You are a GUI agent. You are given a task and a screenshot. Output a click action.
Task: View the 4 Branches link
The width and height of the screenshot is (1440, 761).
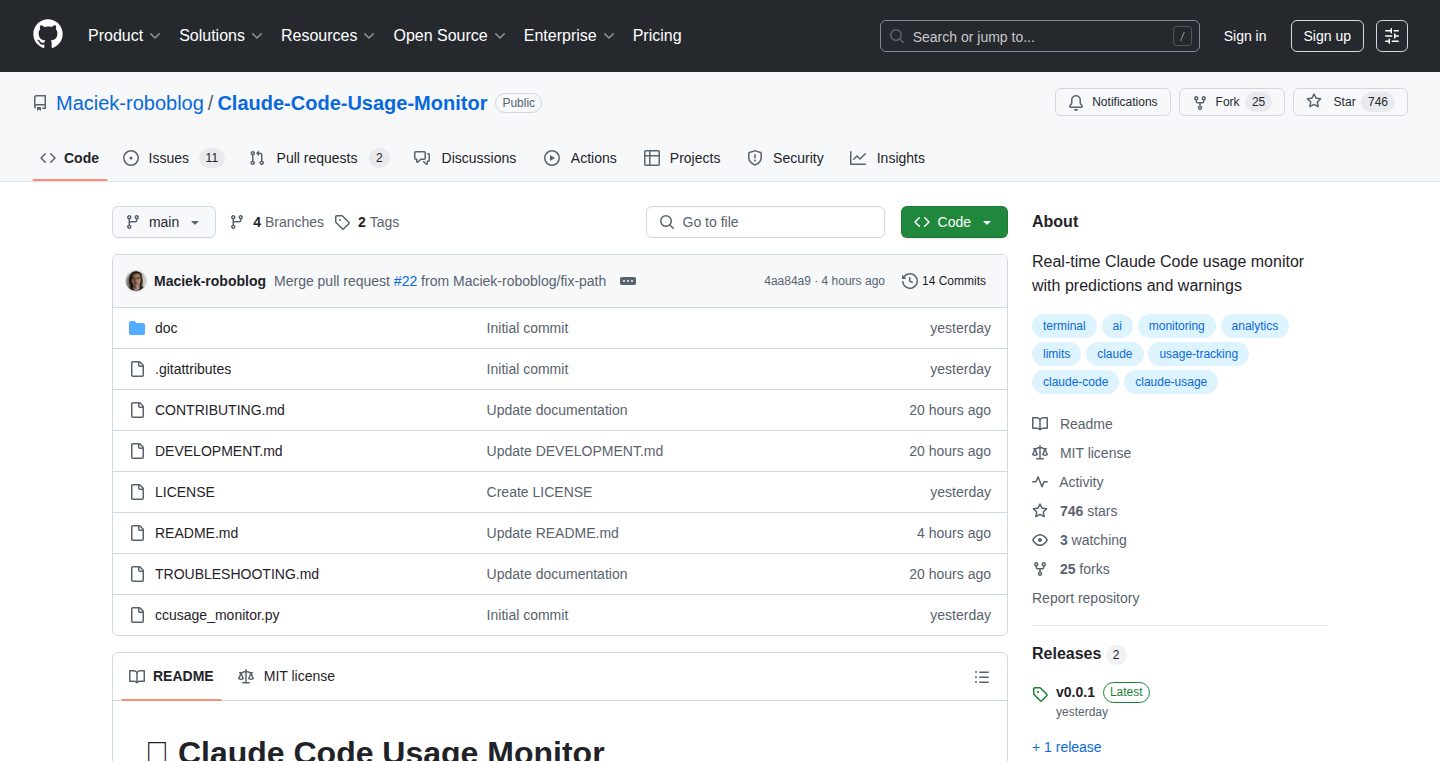click(x=277, y=222)
